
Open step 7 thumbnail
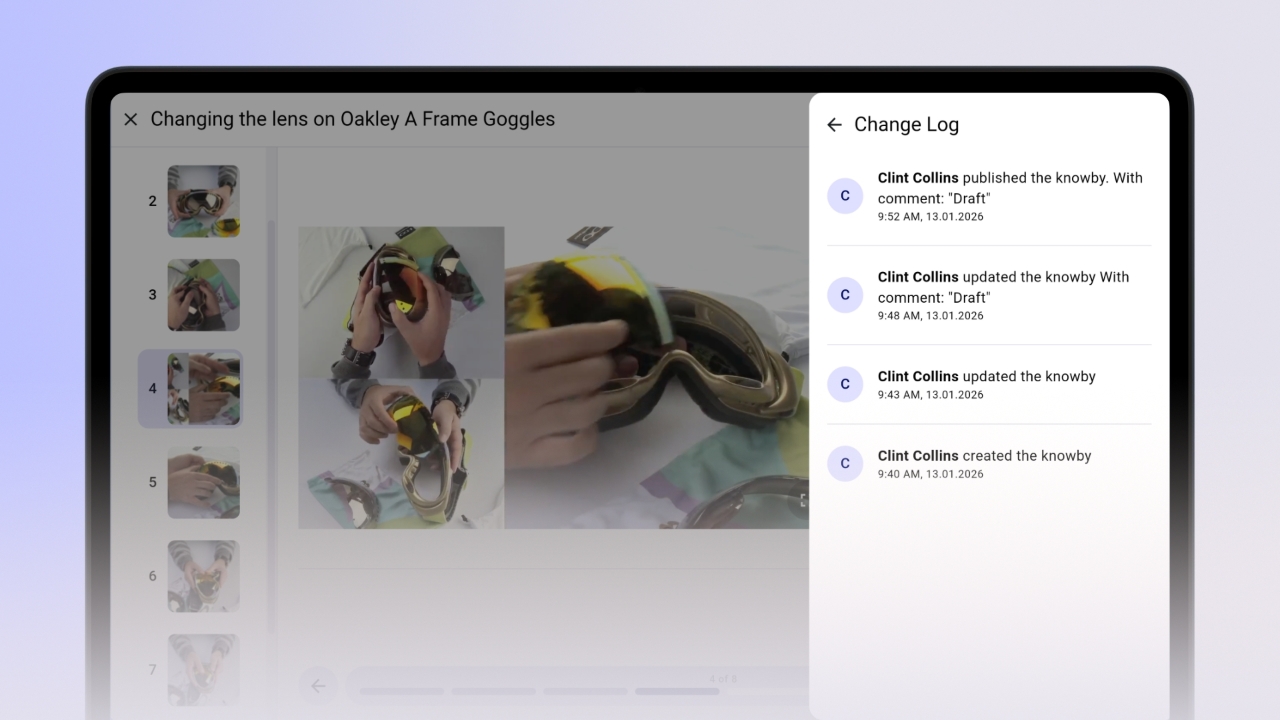point(203,669)
